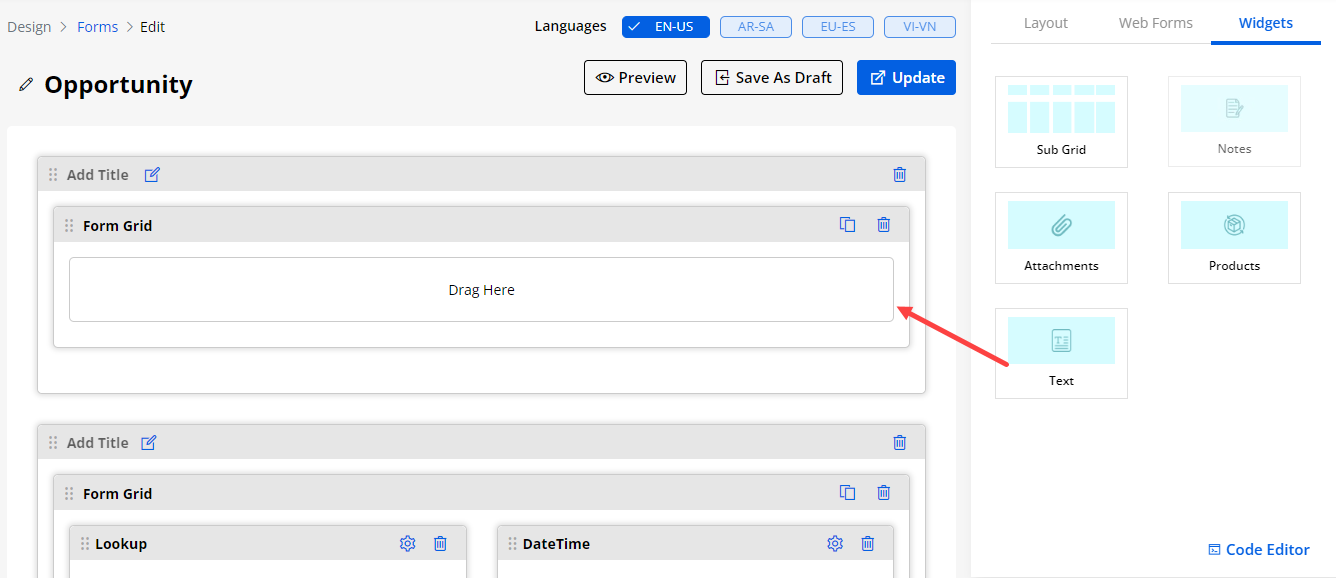The height and width of the screenshot is (578, 1336).
Task: Save the form as draft
Action: pos(772,78)
